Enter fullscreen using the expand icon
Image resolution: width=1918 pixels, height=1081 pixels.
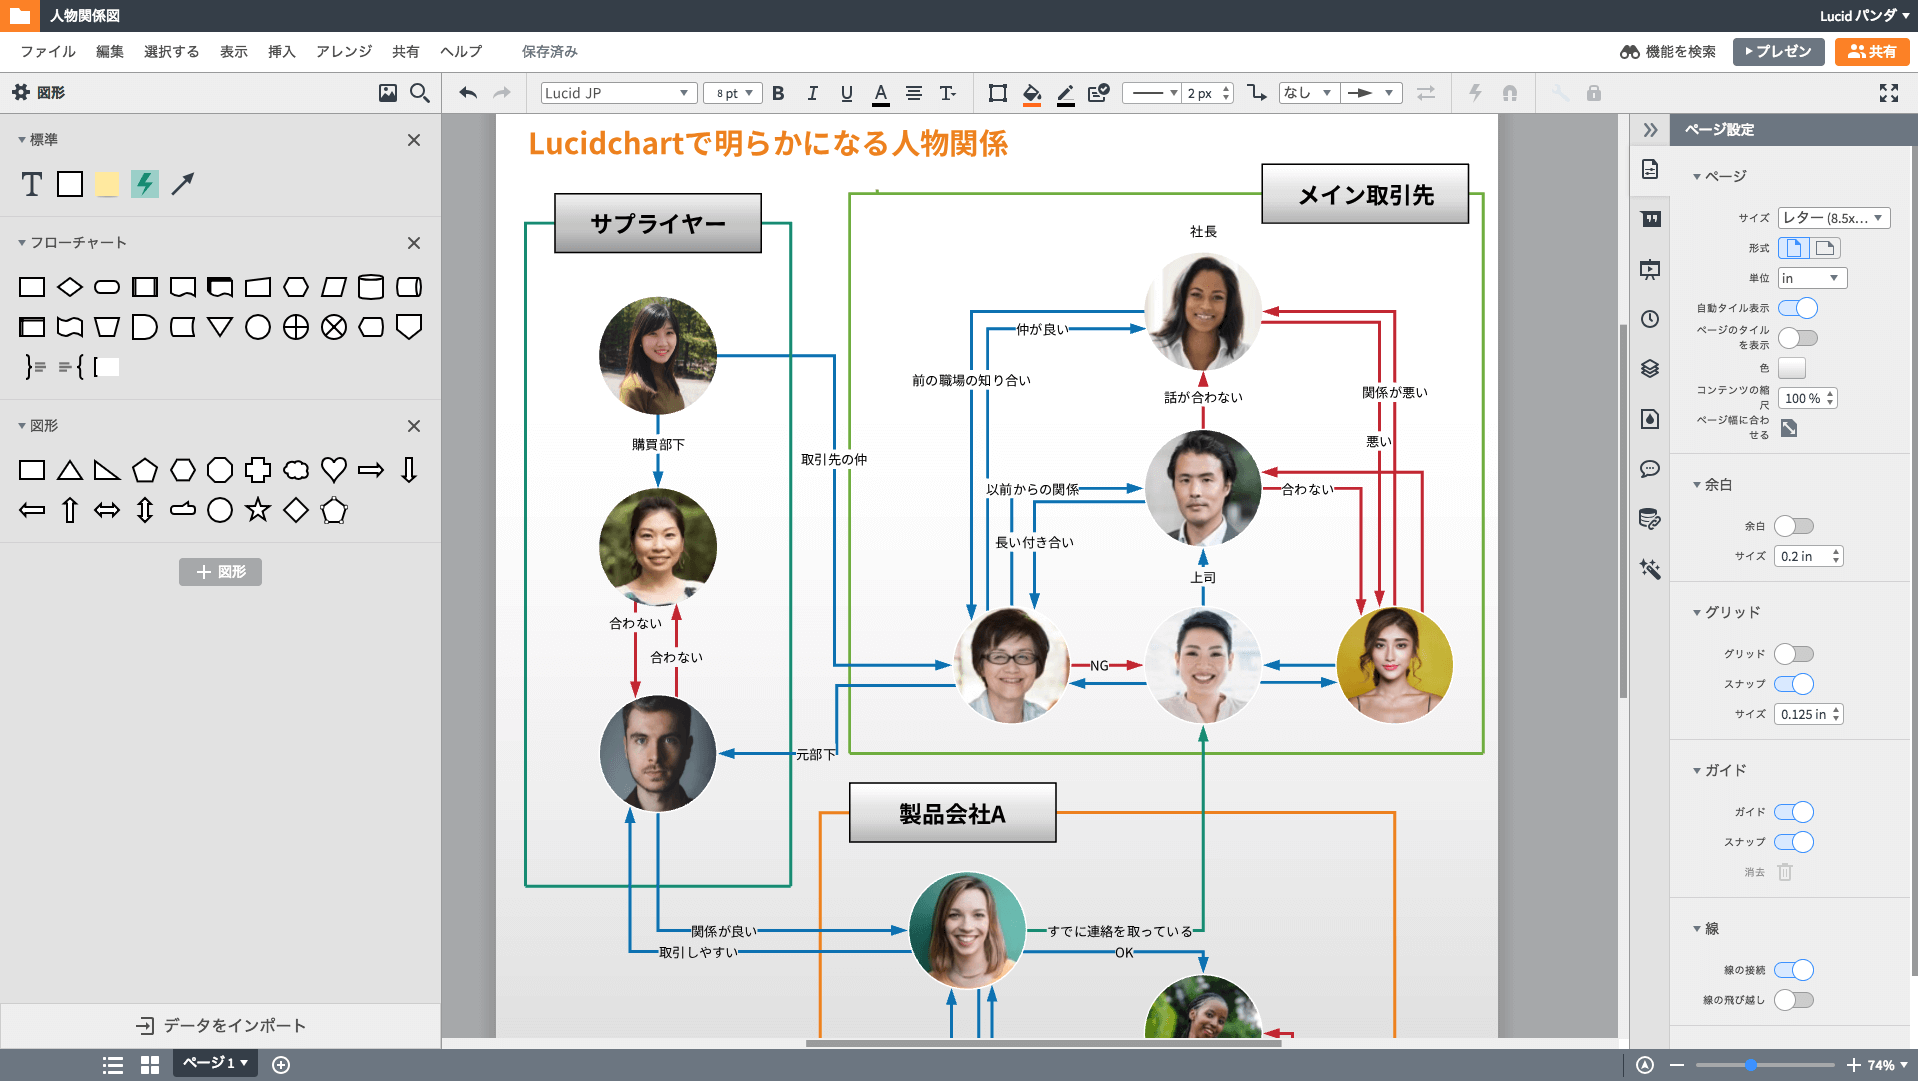[1888, 93]
